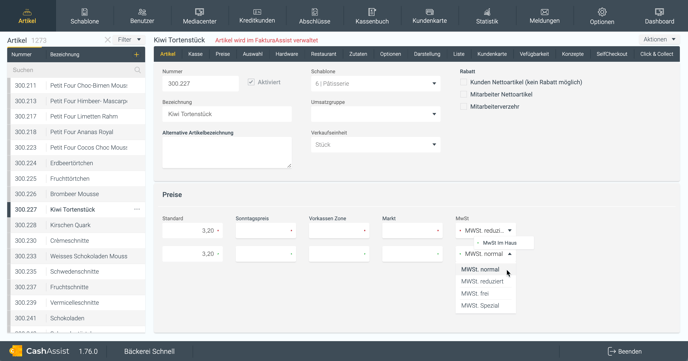Switch to the SelfCheckout tab
Viewport: 688px width, 361px height.
612,54
